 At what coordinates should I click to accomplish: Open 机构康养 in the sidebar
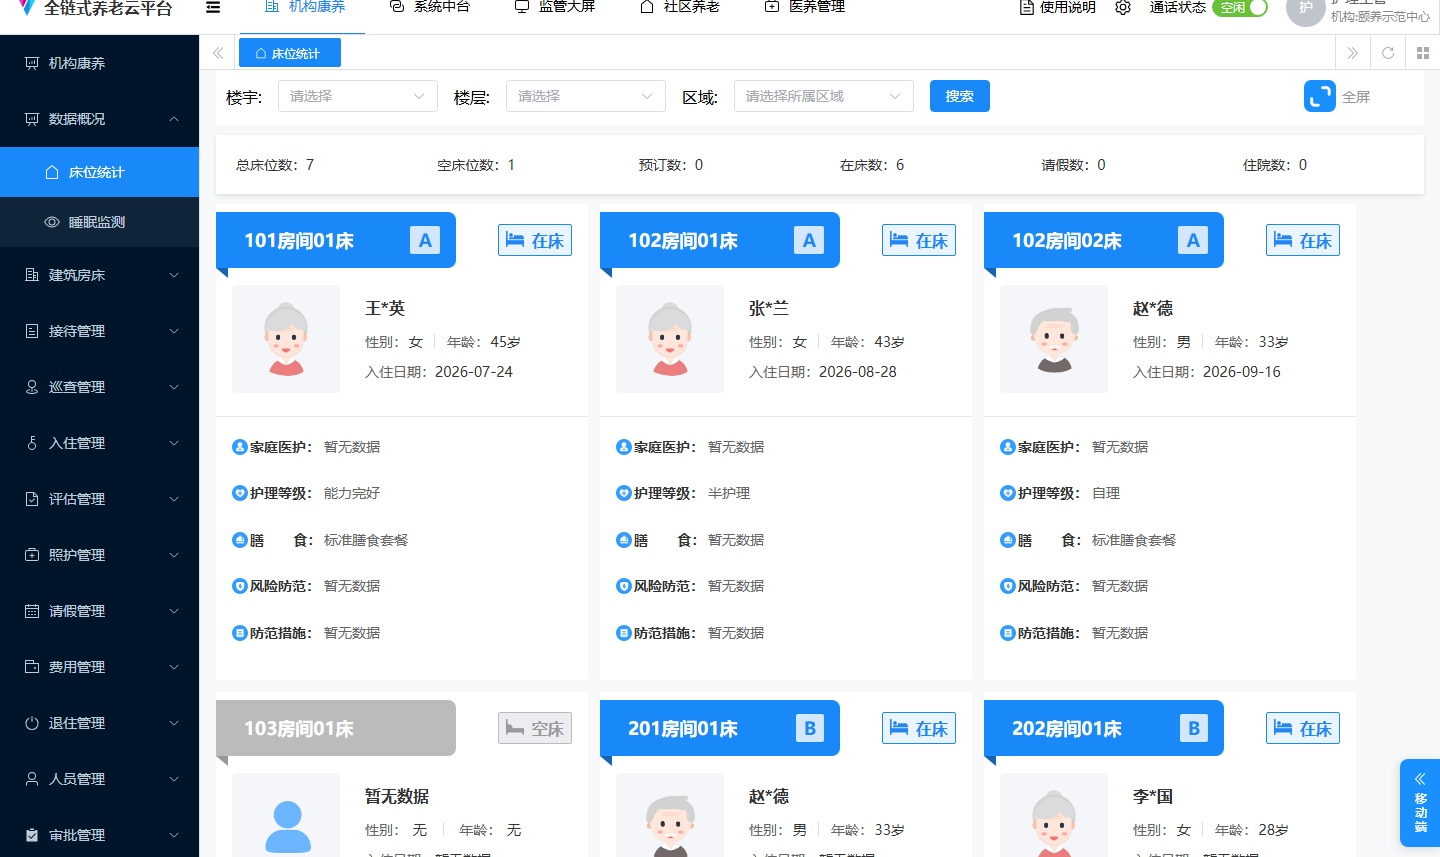100,63
